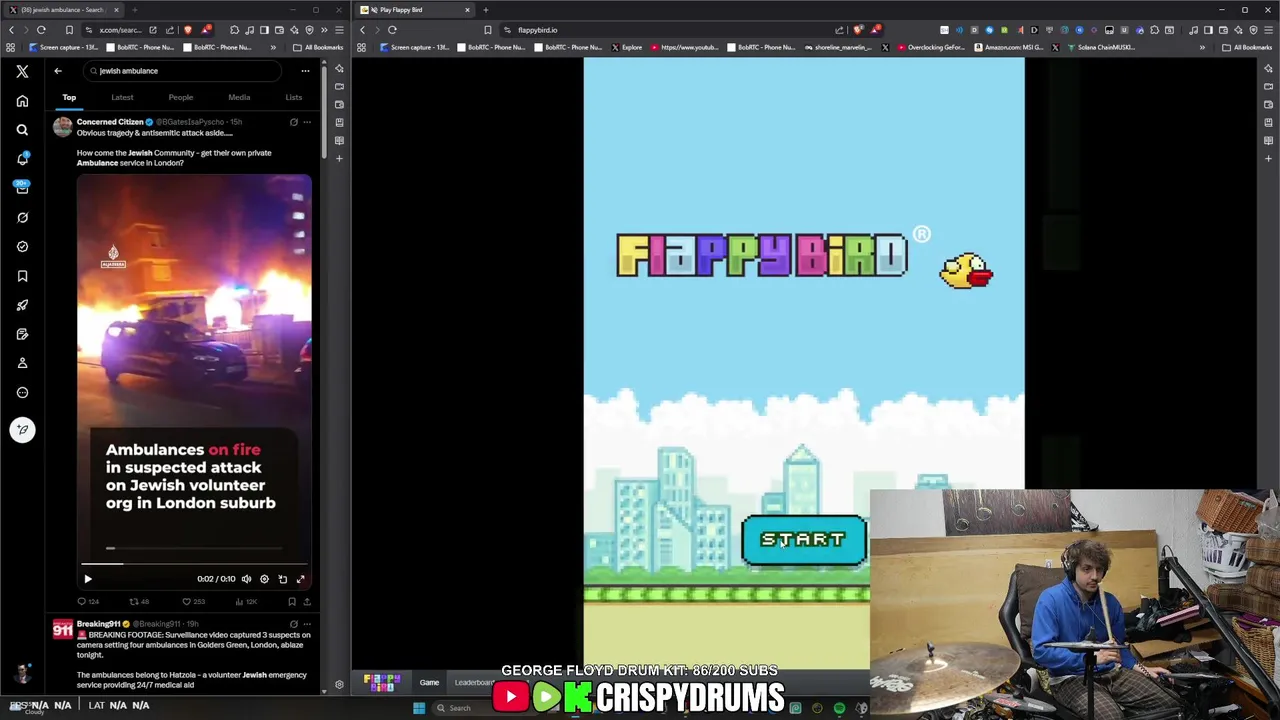Viewport: 1280px width, 720px height.
Task: Switch to the Top search tab
Action: pos(69,97)
